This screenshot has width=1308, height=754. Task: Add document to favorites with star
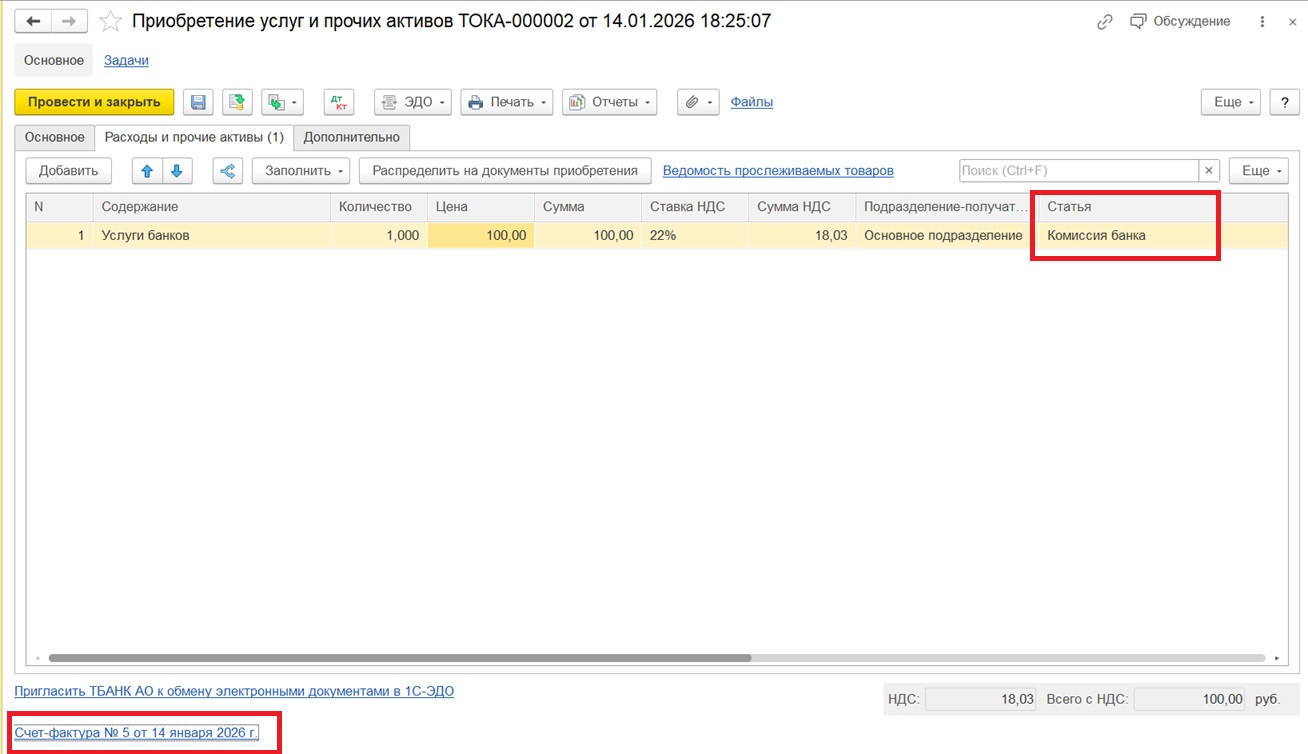[111, 21]
